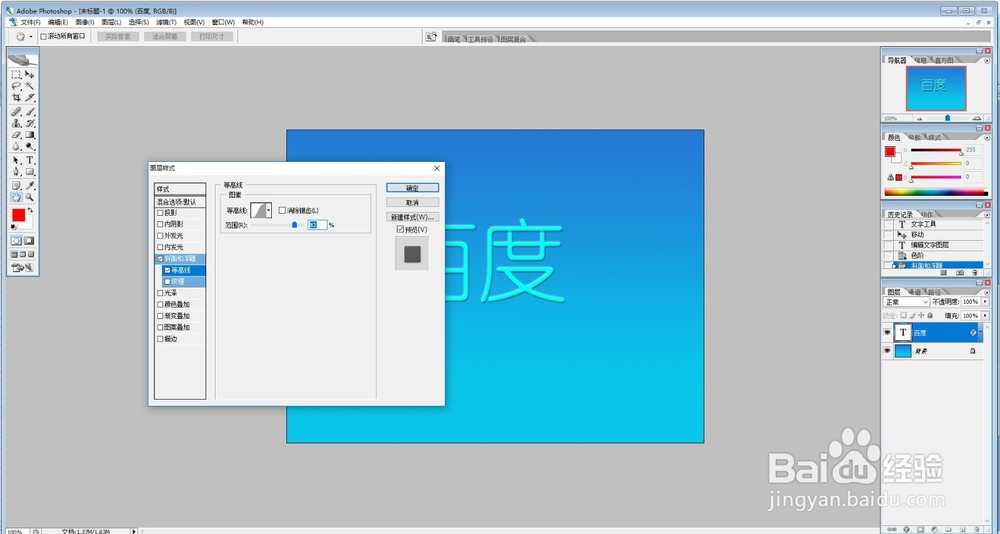Switch to Quick Mask mode
1000x534 pixels.
[29, 241]
